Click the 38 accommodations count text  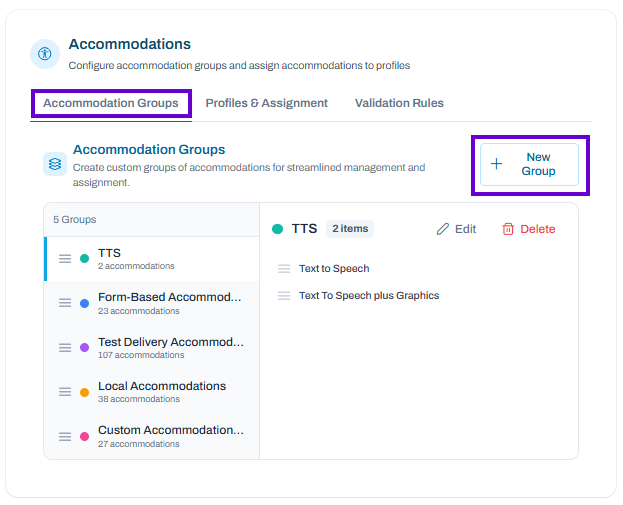(x=139, y=399)
